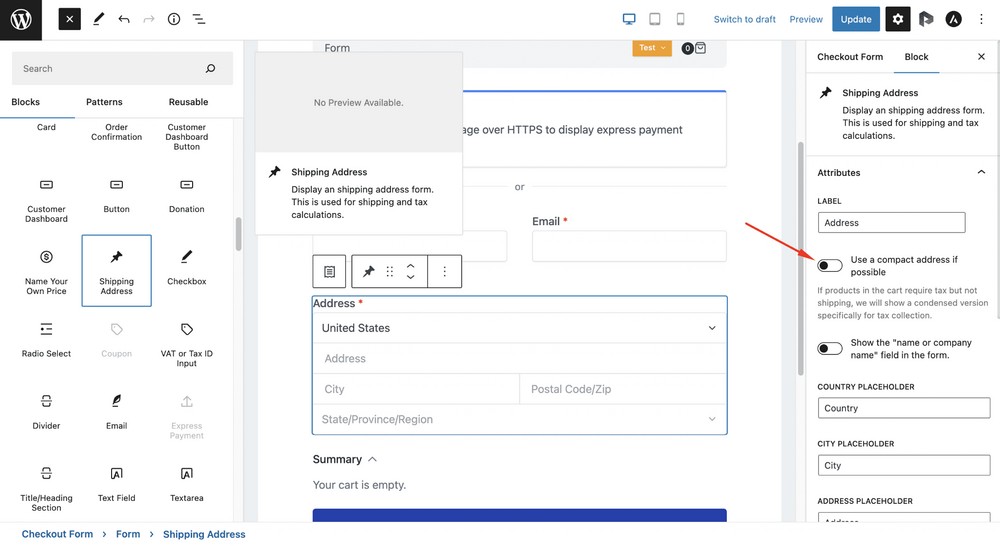Collapse the Summary section chevron
This screenshot has width=1000, height=546.
(x=373, y=459)
